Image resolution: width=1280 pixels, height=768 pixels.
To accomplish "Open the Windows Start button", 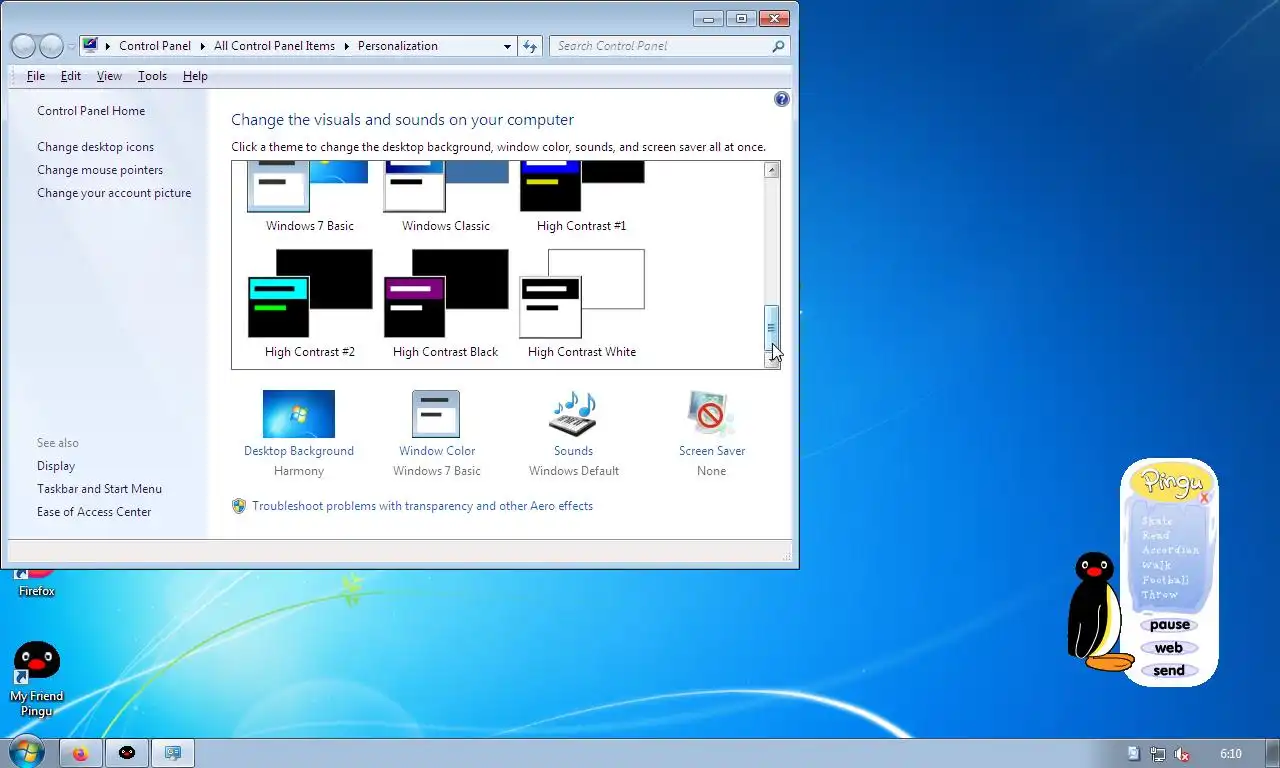I will [27, 752].
